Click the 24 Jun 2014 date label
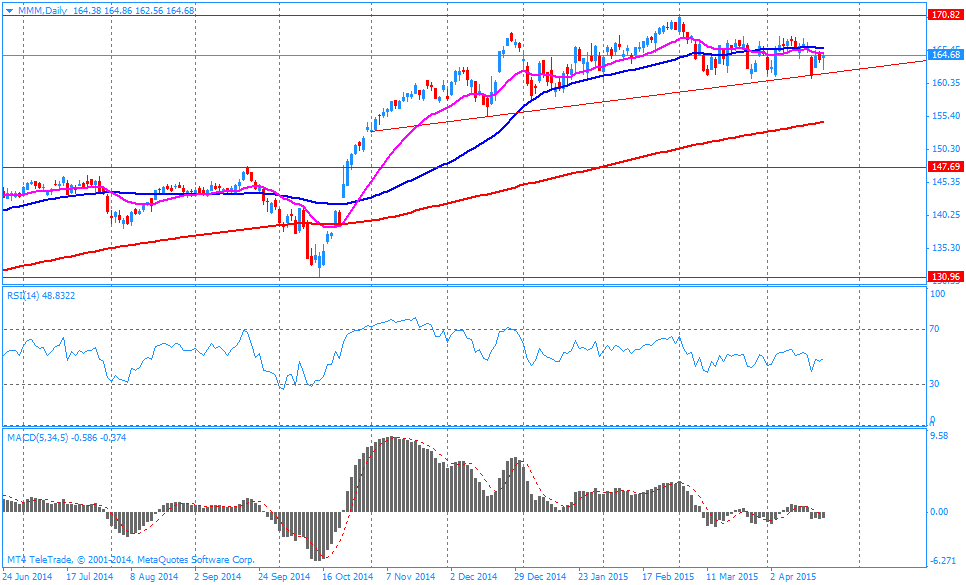 (27, 577)
